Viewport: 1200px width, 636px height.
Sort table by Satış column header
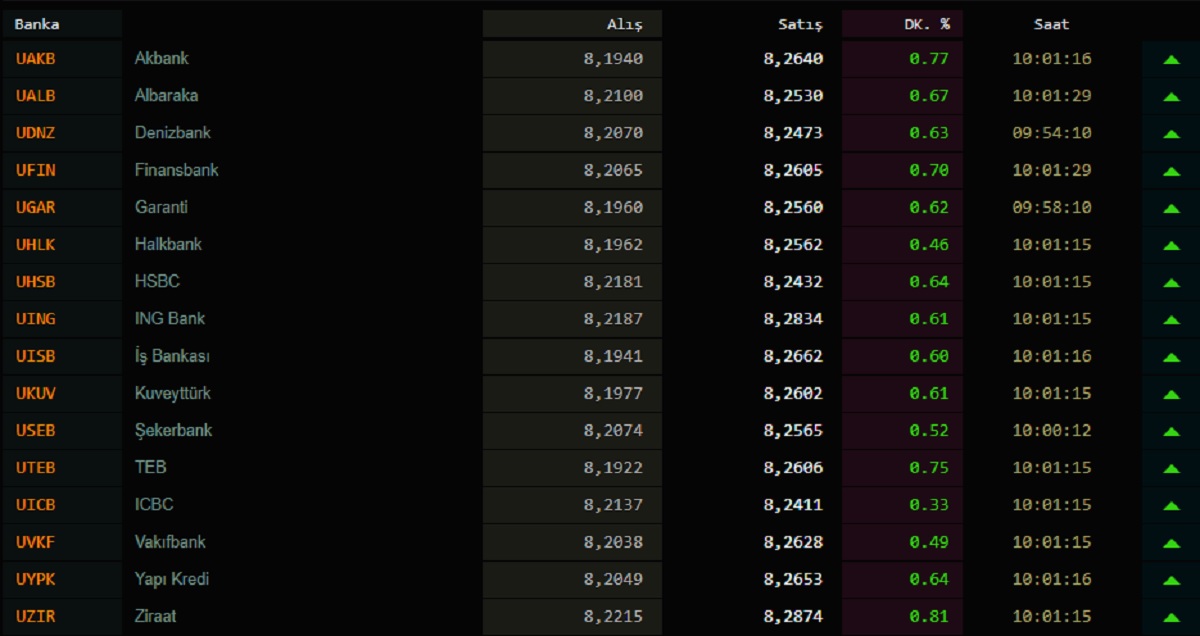coord(800,24)
